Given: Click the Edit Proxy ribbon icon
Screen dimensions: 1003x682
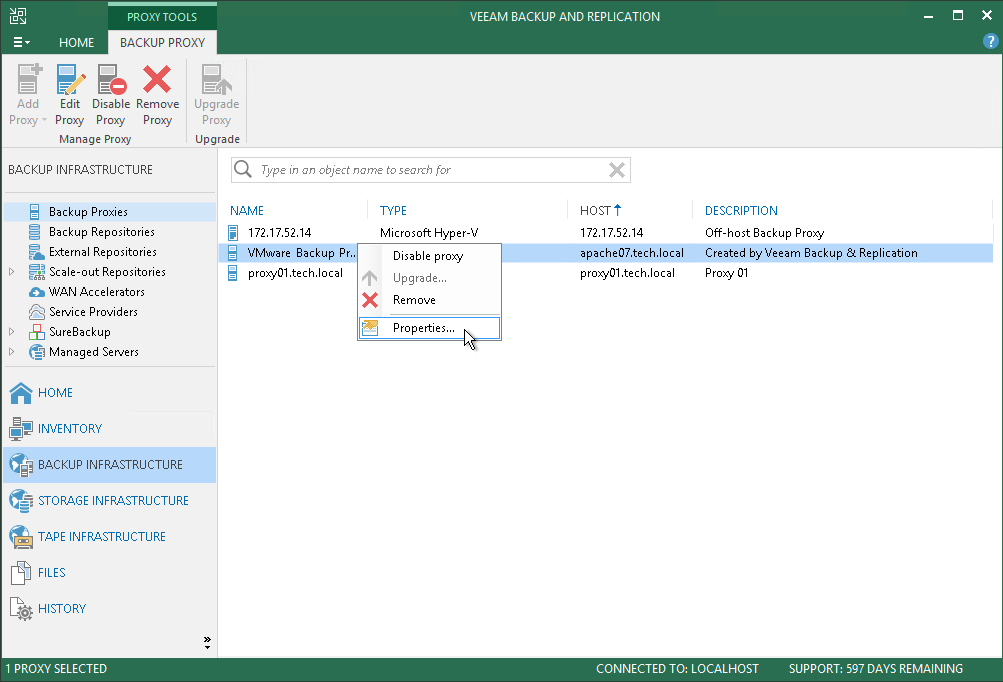Looking at the screenshot, I should (x=70, y=79).
